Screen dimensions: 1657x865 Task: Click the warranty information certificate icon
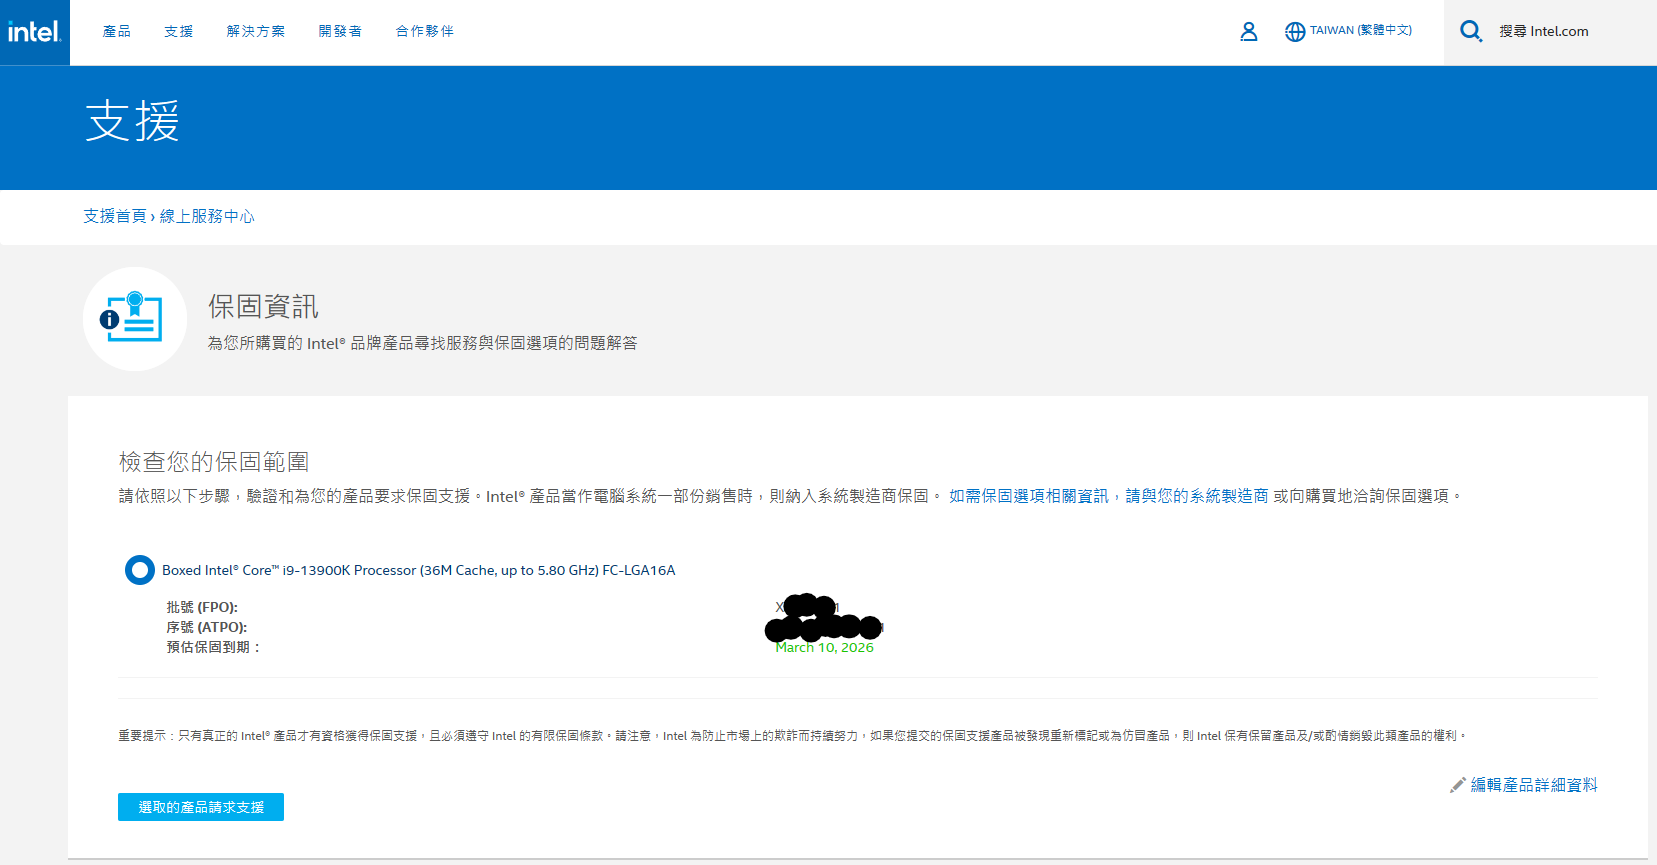135,319
